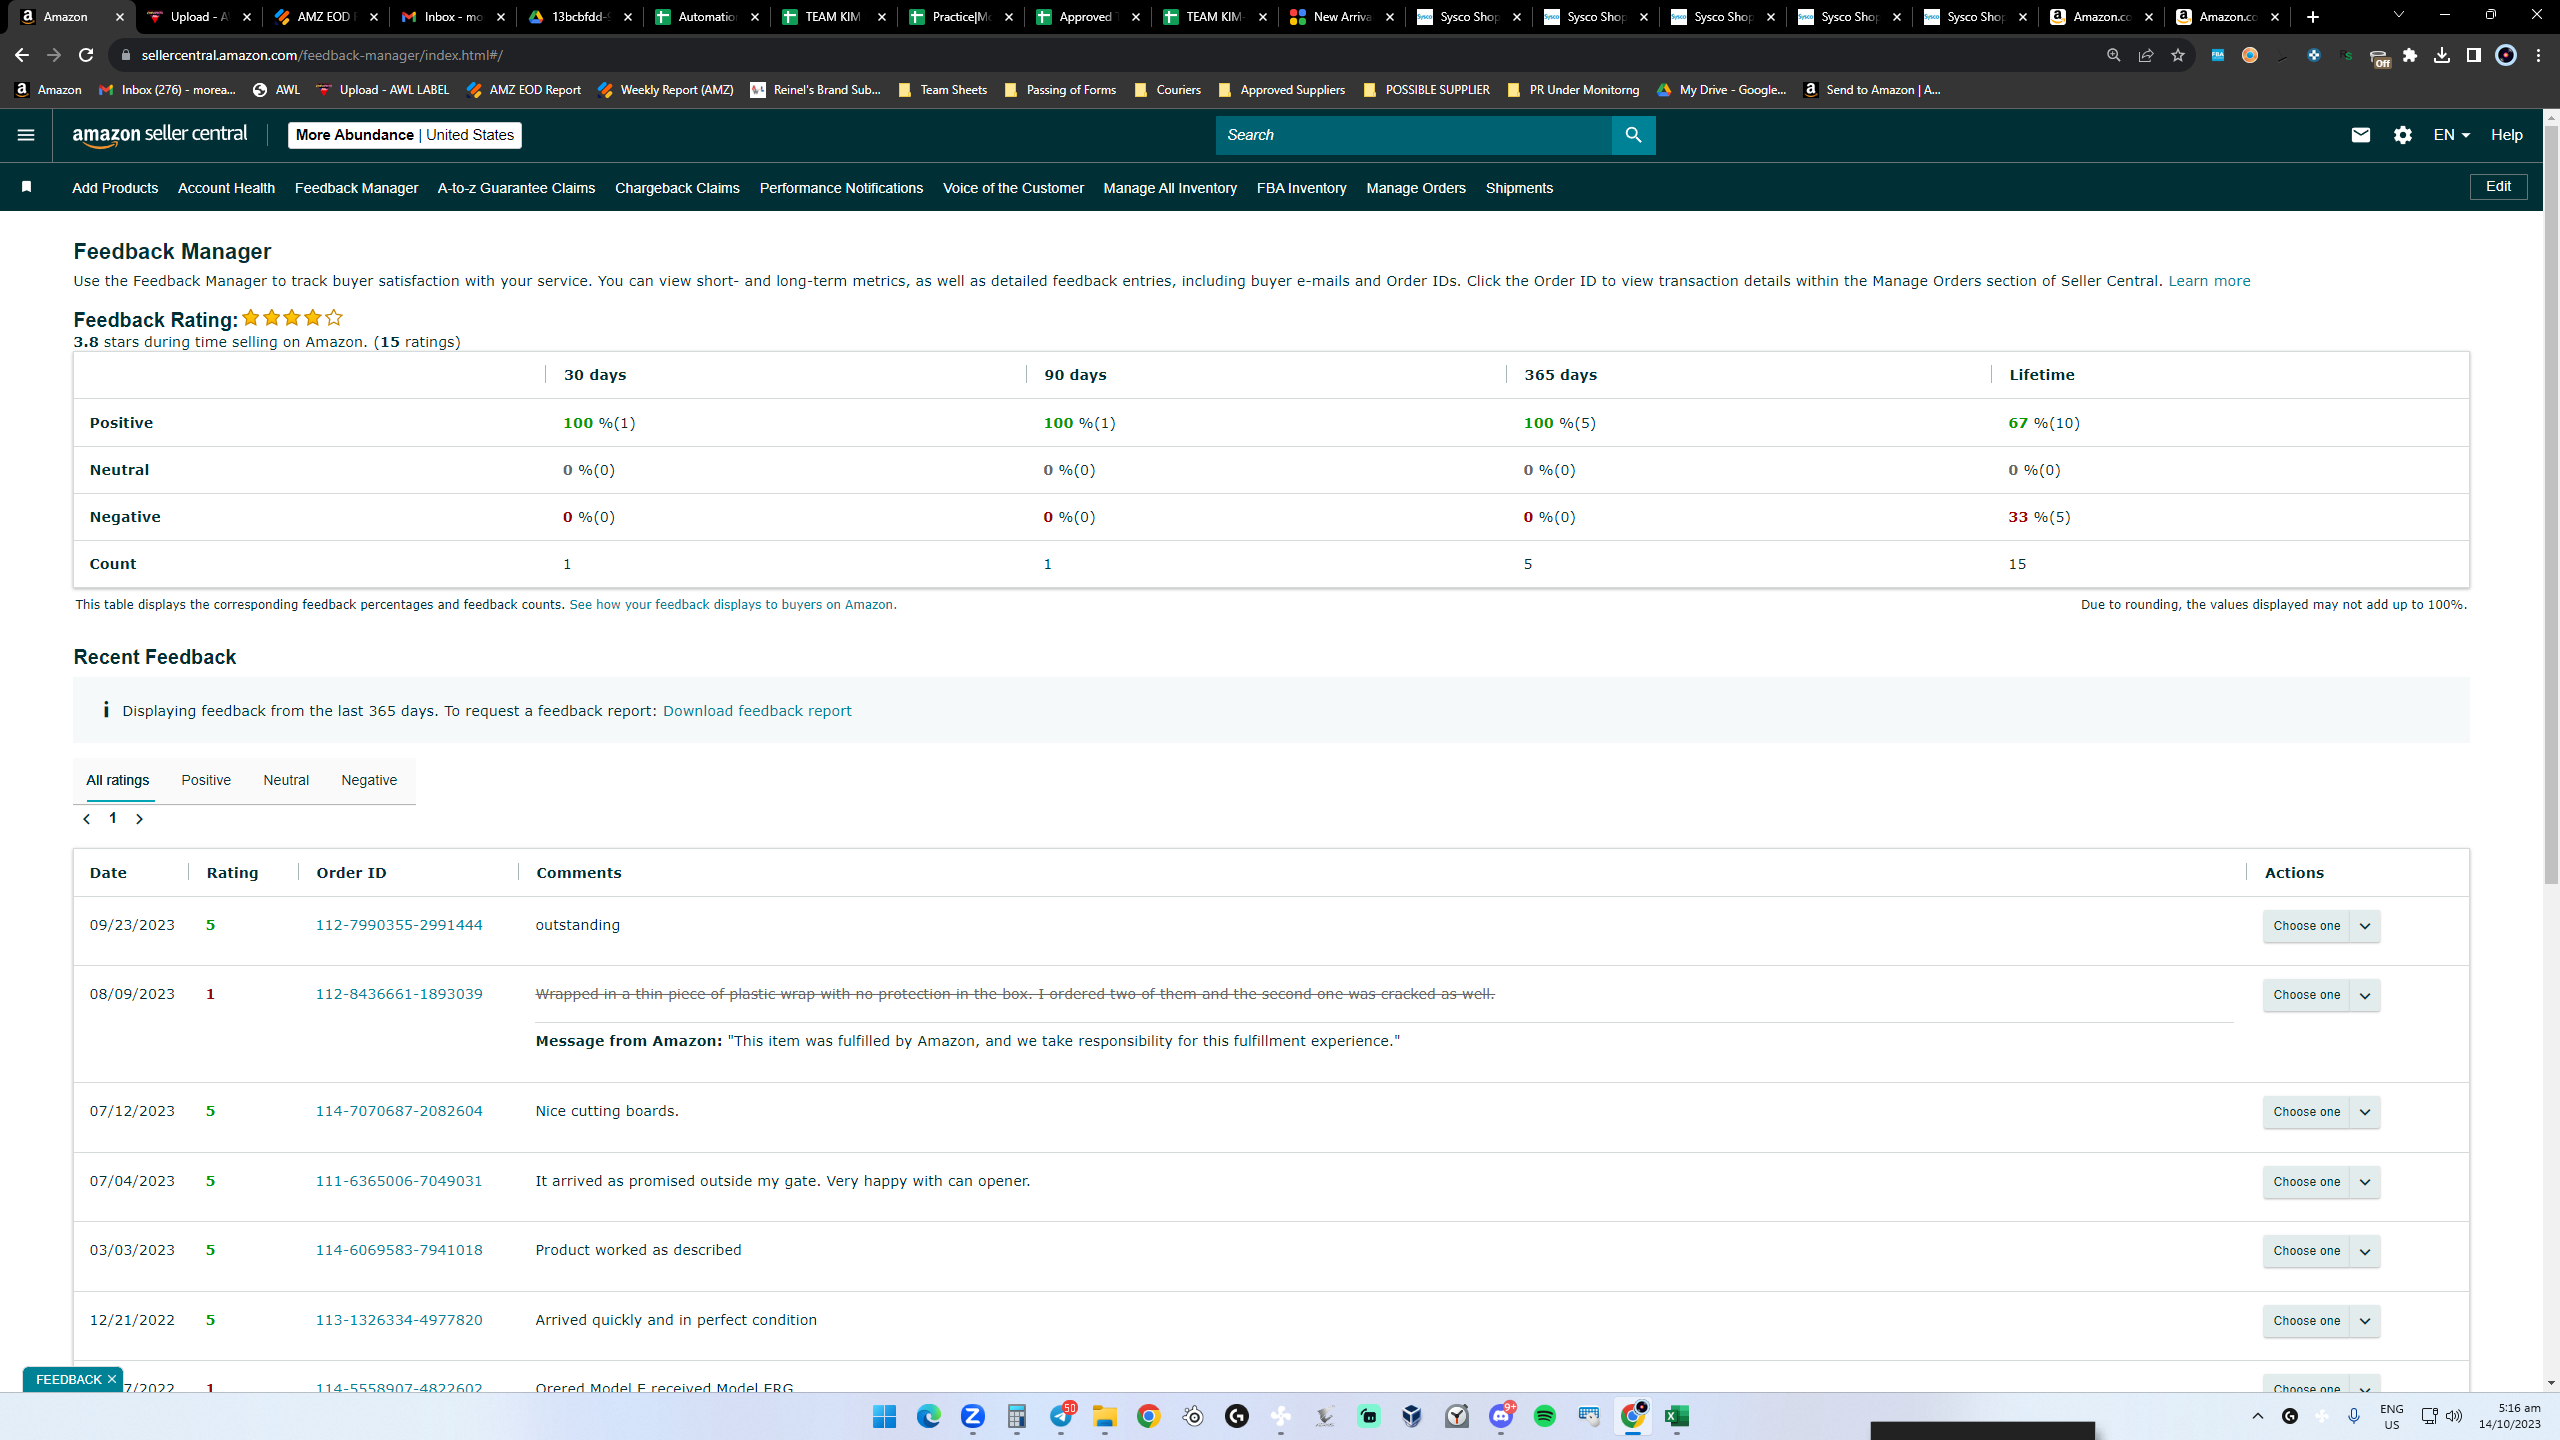
Task: Click Help in the top bar
Action: click(2506, 135)
